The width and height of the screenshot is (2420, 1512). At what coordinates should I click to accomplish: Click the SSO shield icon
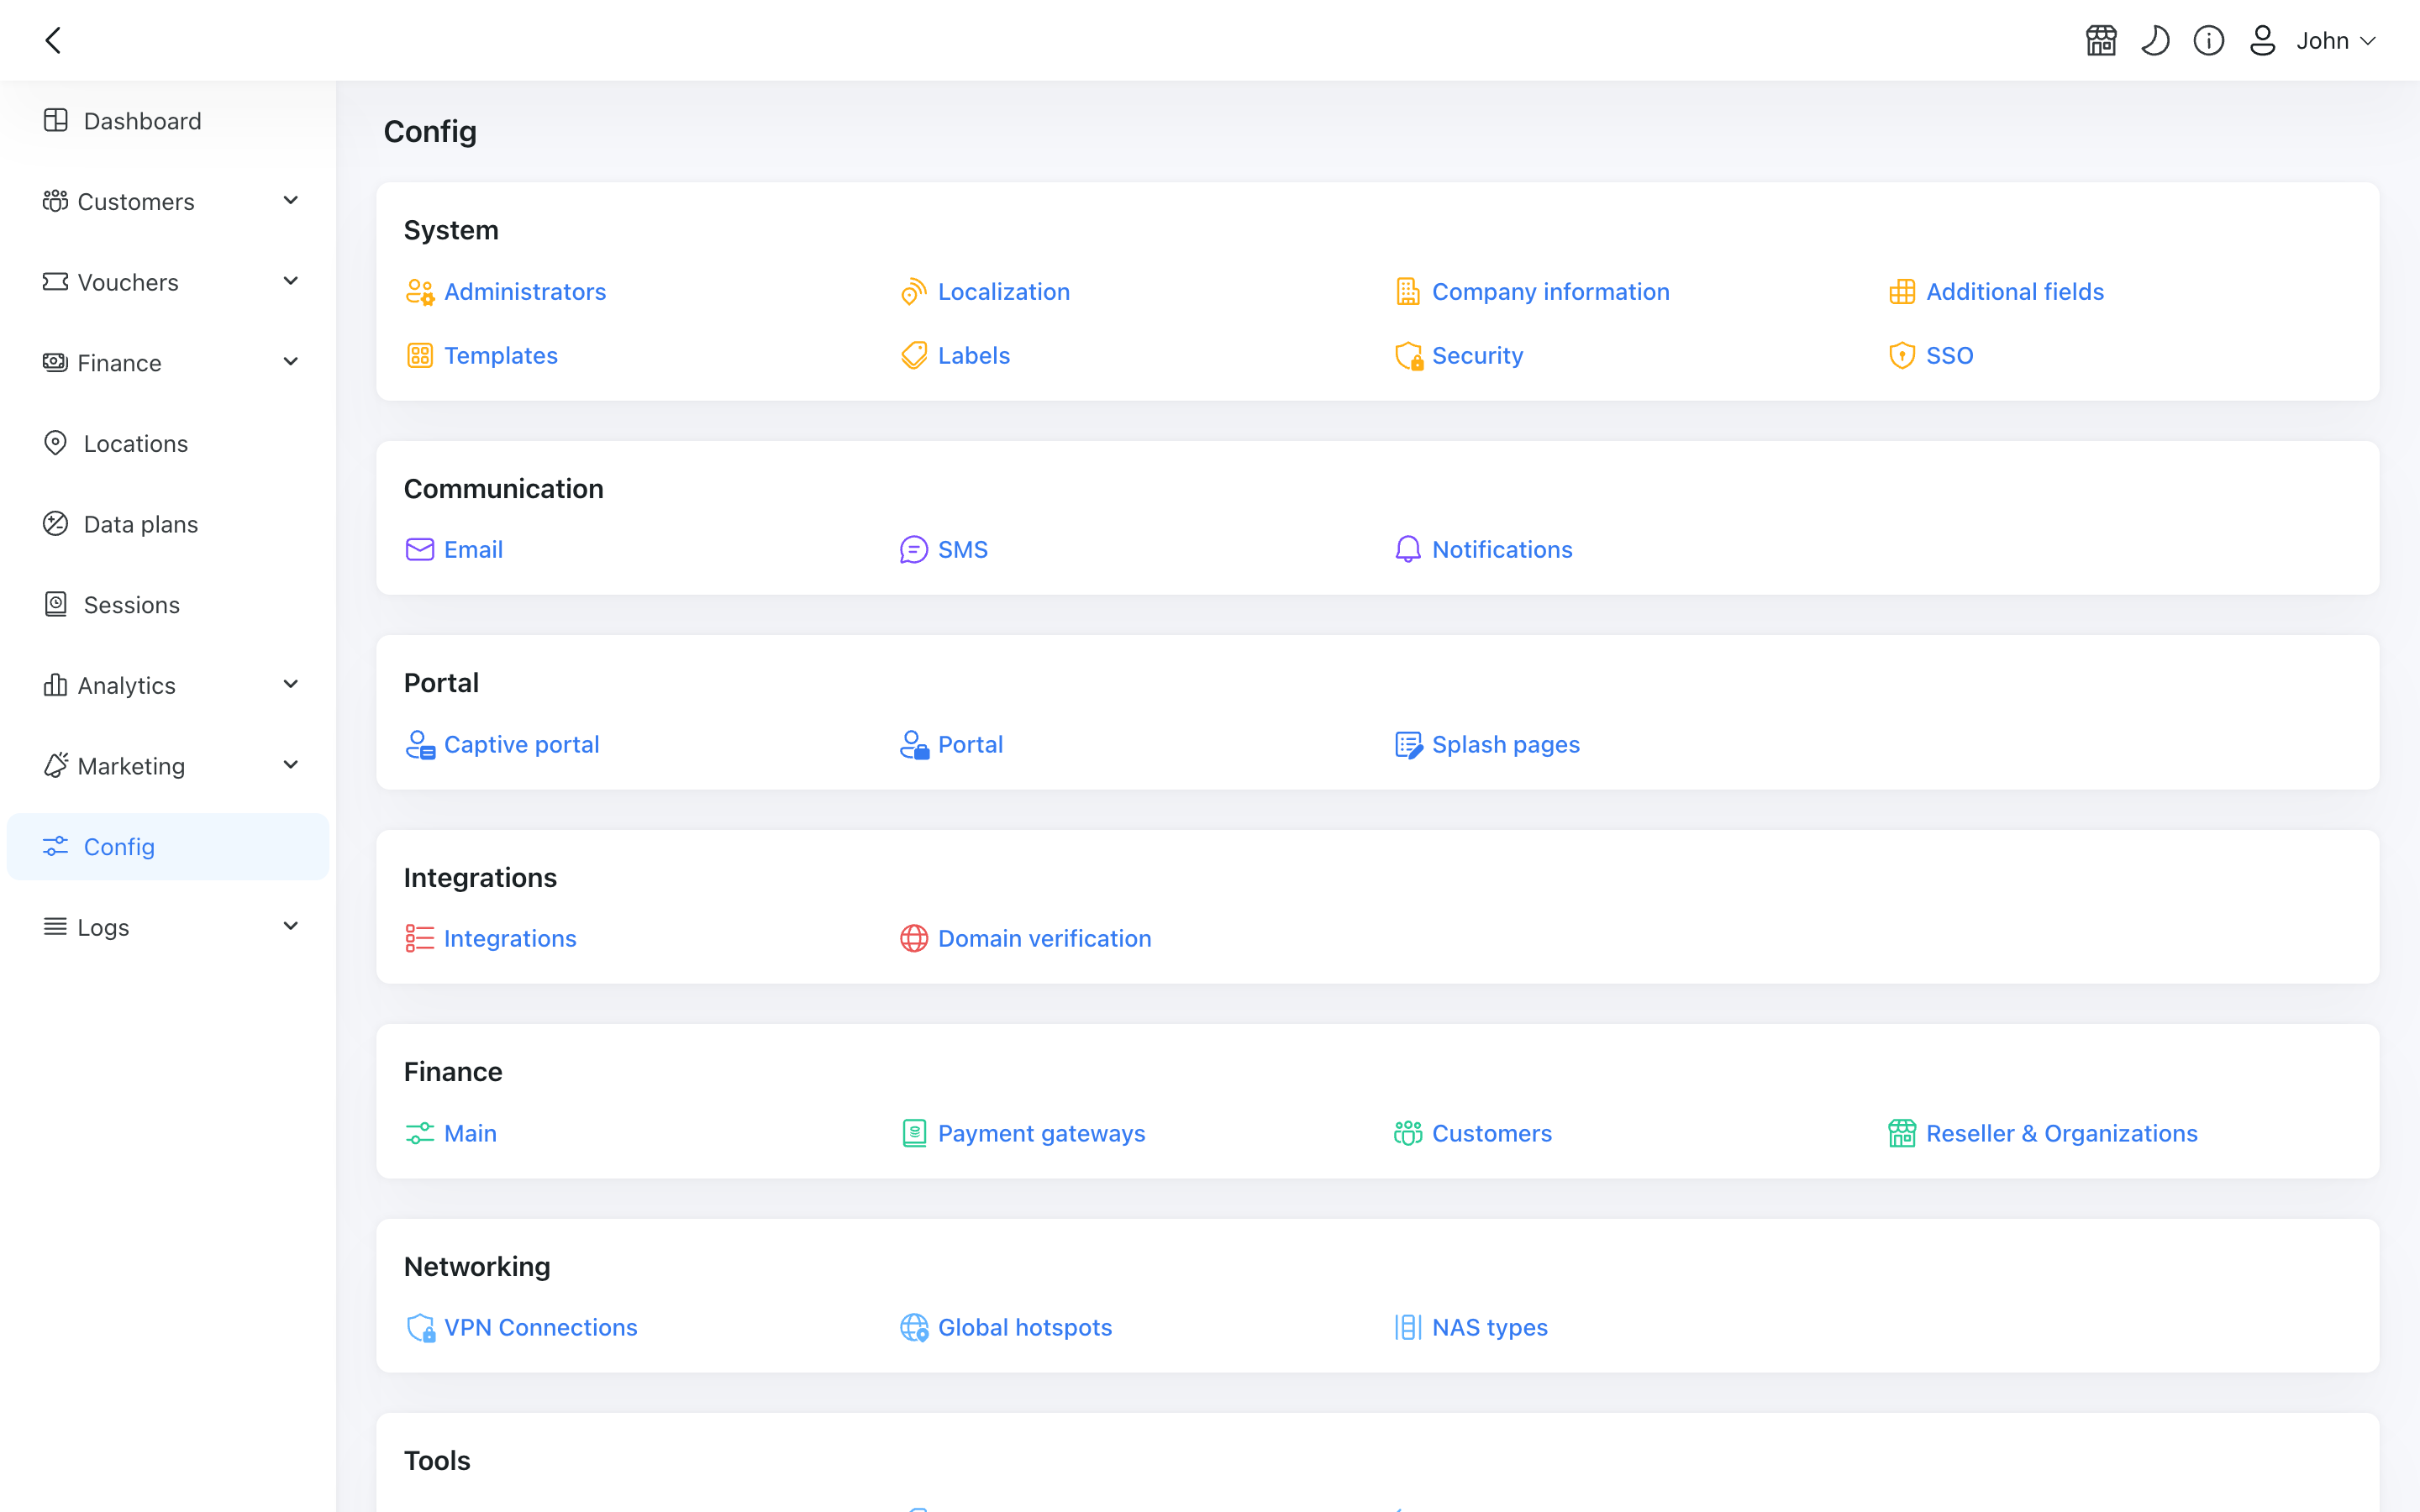1902,356
